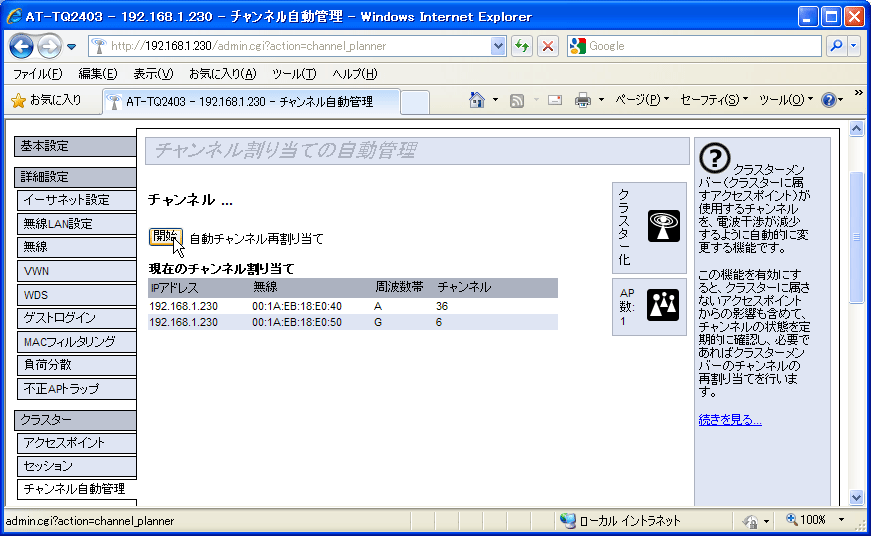871x536 pixels.
Task: Click the green Refresh page icon
Action: pos(522,46)
